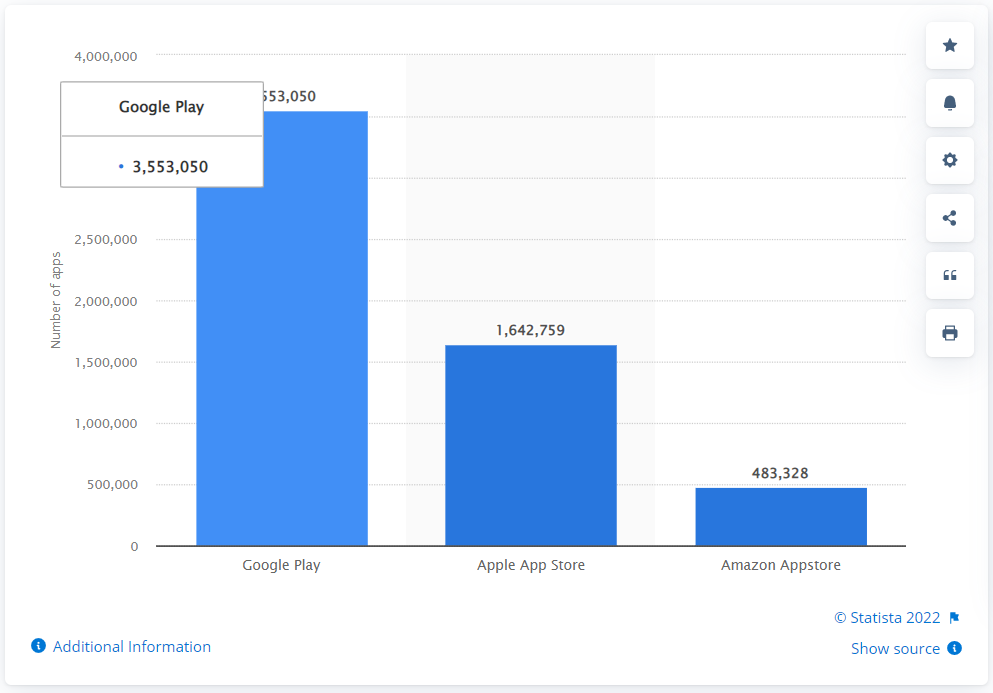Open the gear settings icon

coord(949,160)
